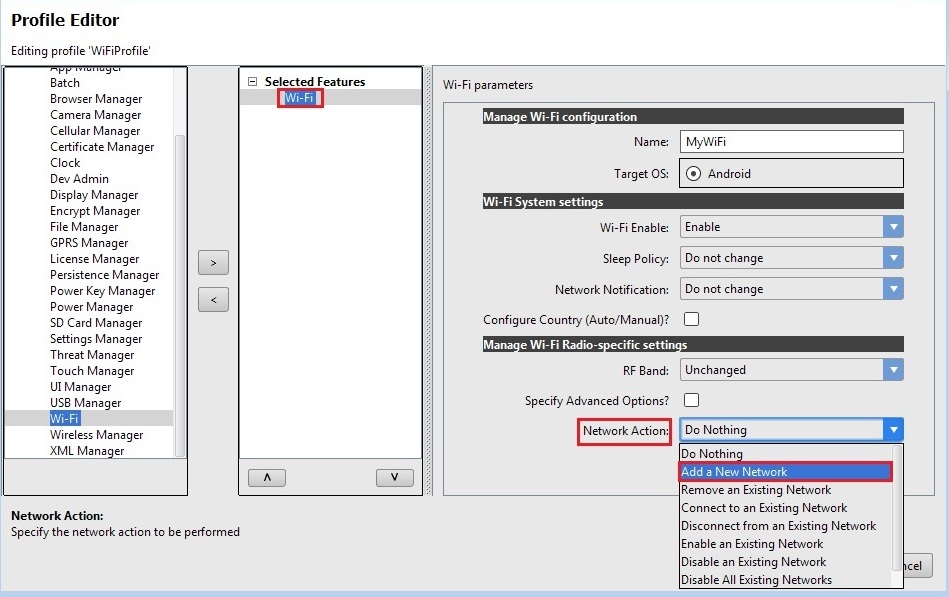Pick Disable All Existing Networks option

tap(756, 580)
